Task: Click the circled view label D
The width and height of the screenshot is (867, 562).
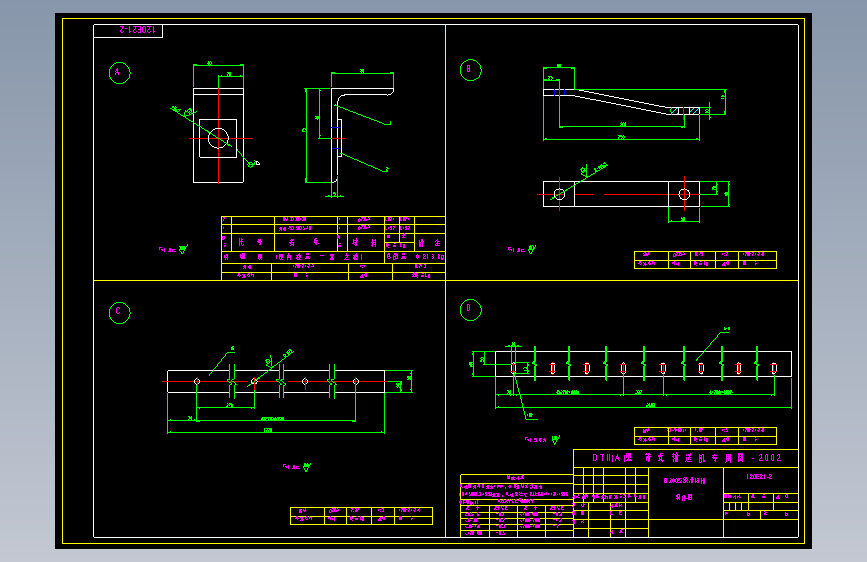Action: [471, 309]
